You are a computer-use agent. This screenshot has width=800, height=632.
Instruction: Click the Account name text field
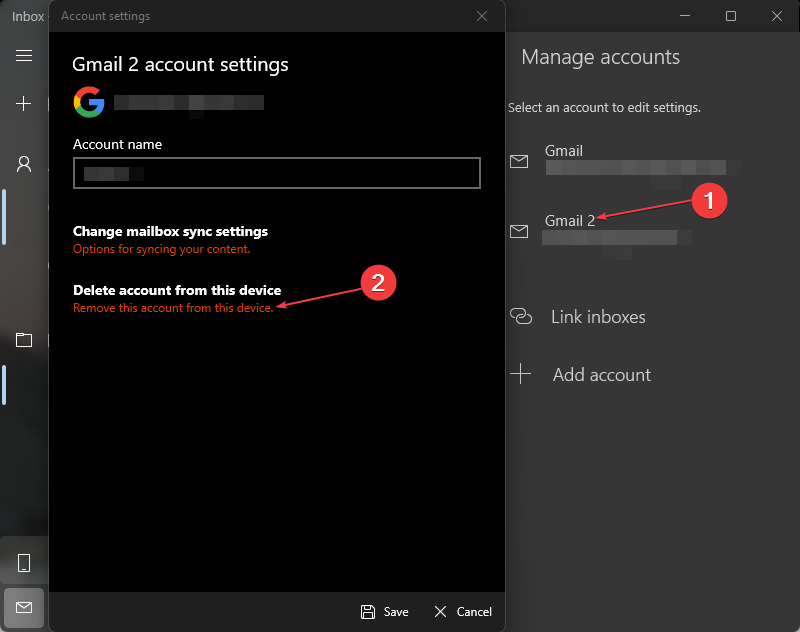[x=277, y=174]
